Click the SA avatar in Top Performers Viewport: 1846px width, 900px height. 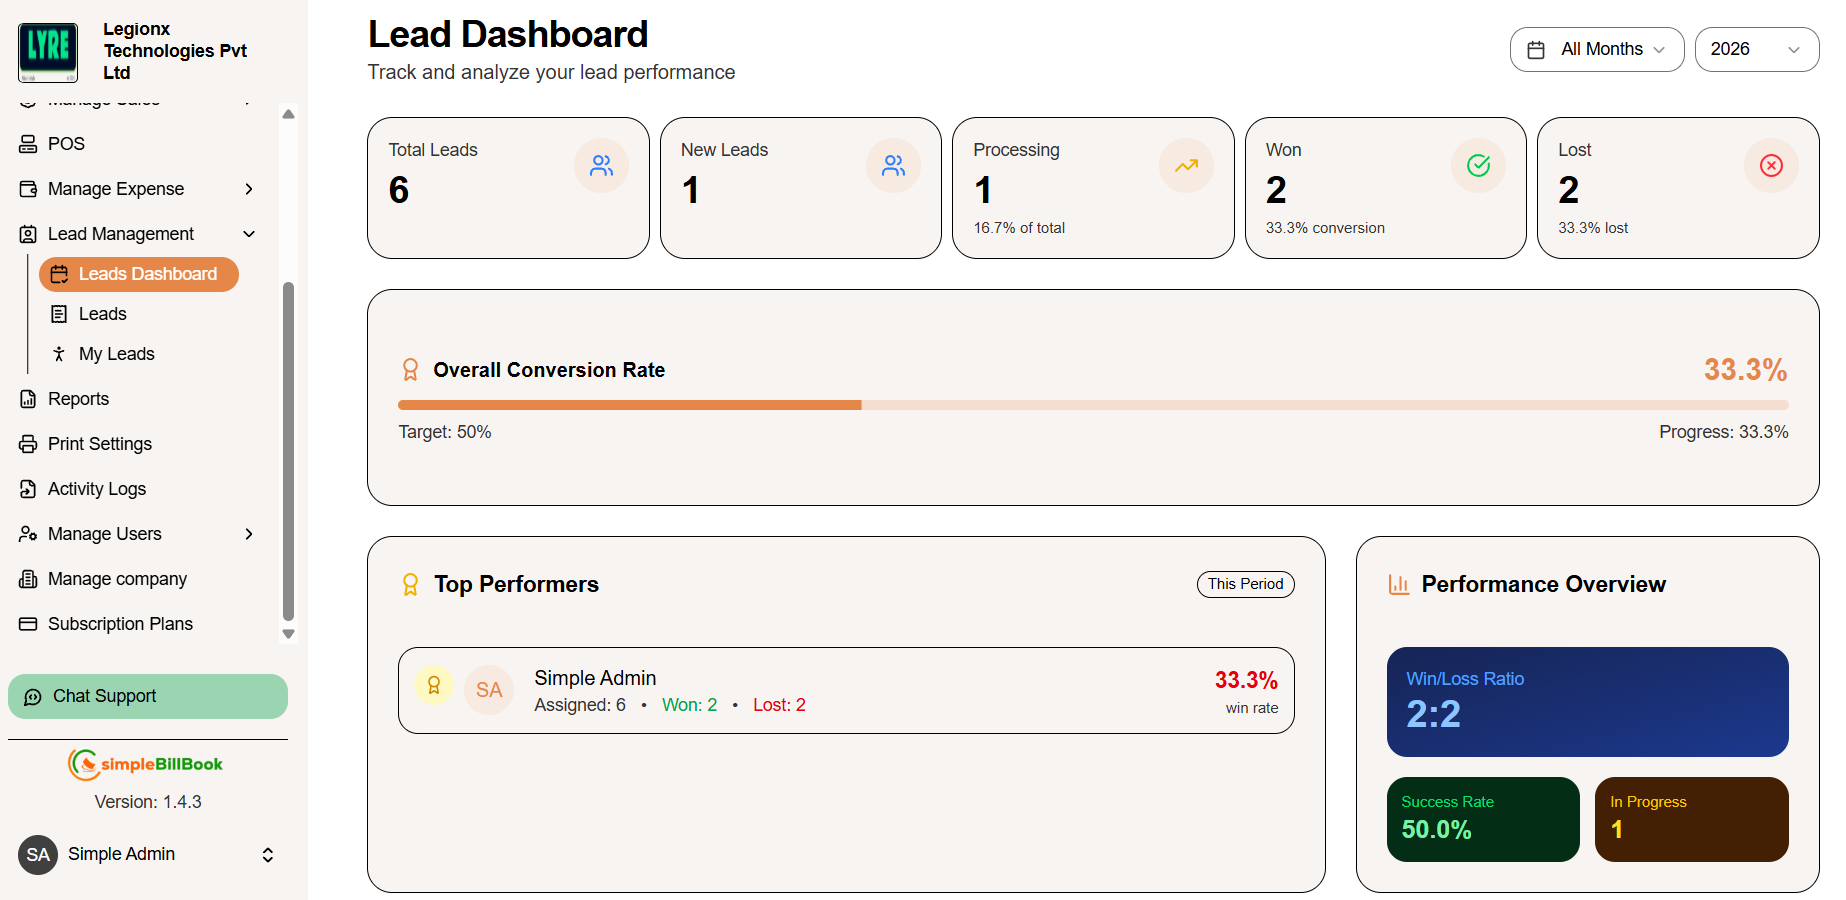click(489, 690)
